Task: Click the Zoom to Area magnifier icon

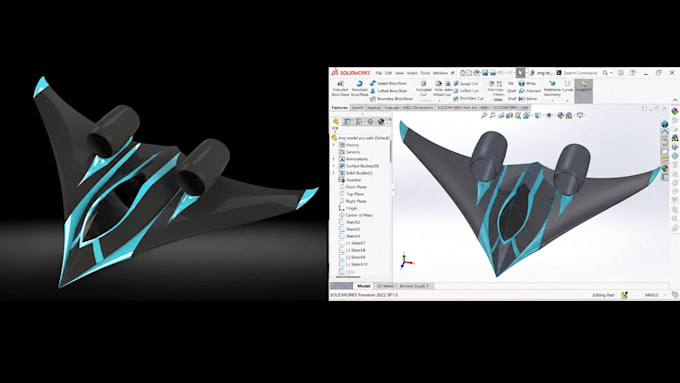Action: tap(493, 115)
